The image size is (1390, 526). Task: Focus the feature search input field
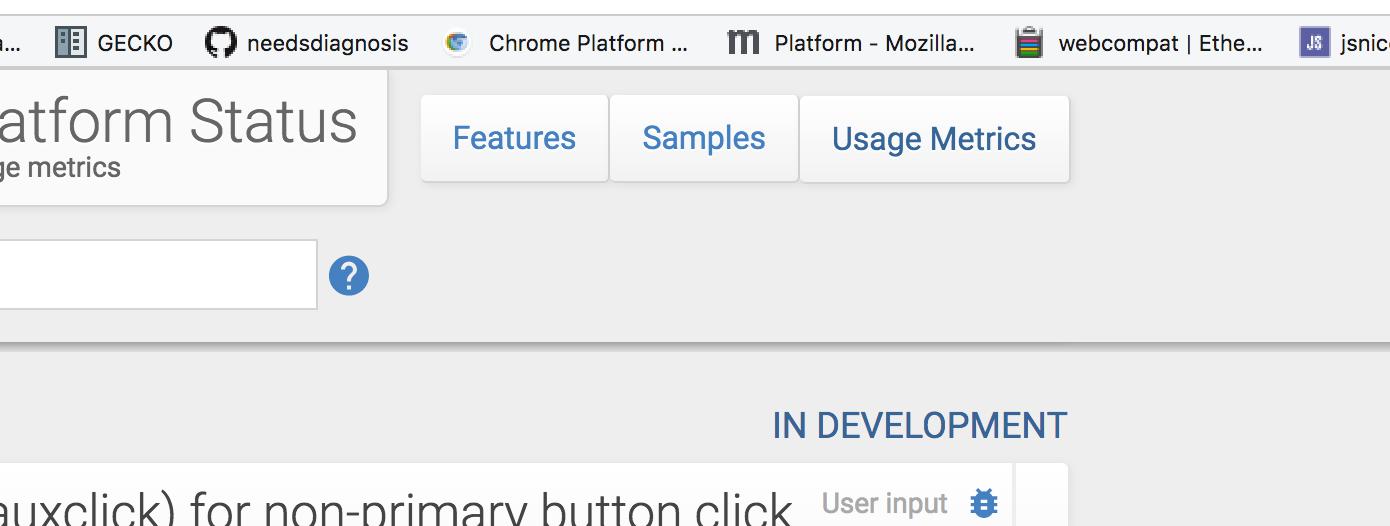point(150,275)
